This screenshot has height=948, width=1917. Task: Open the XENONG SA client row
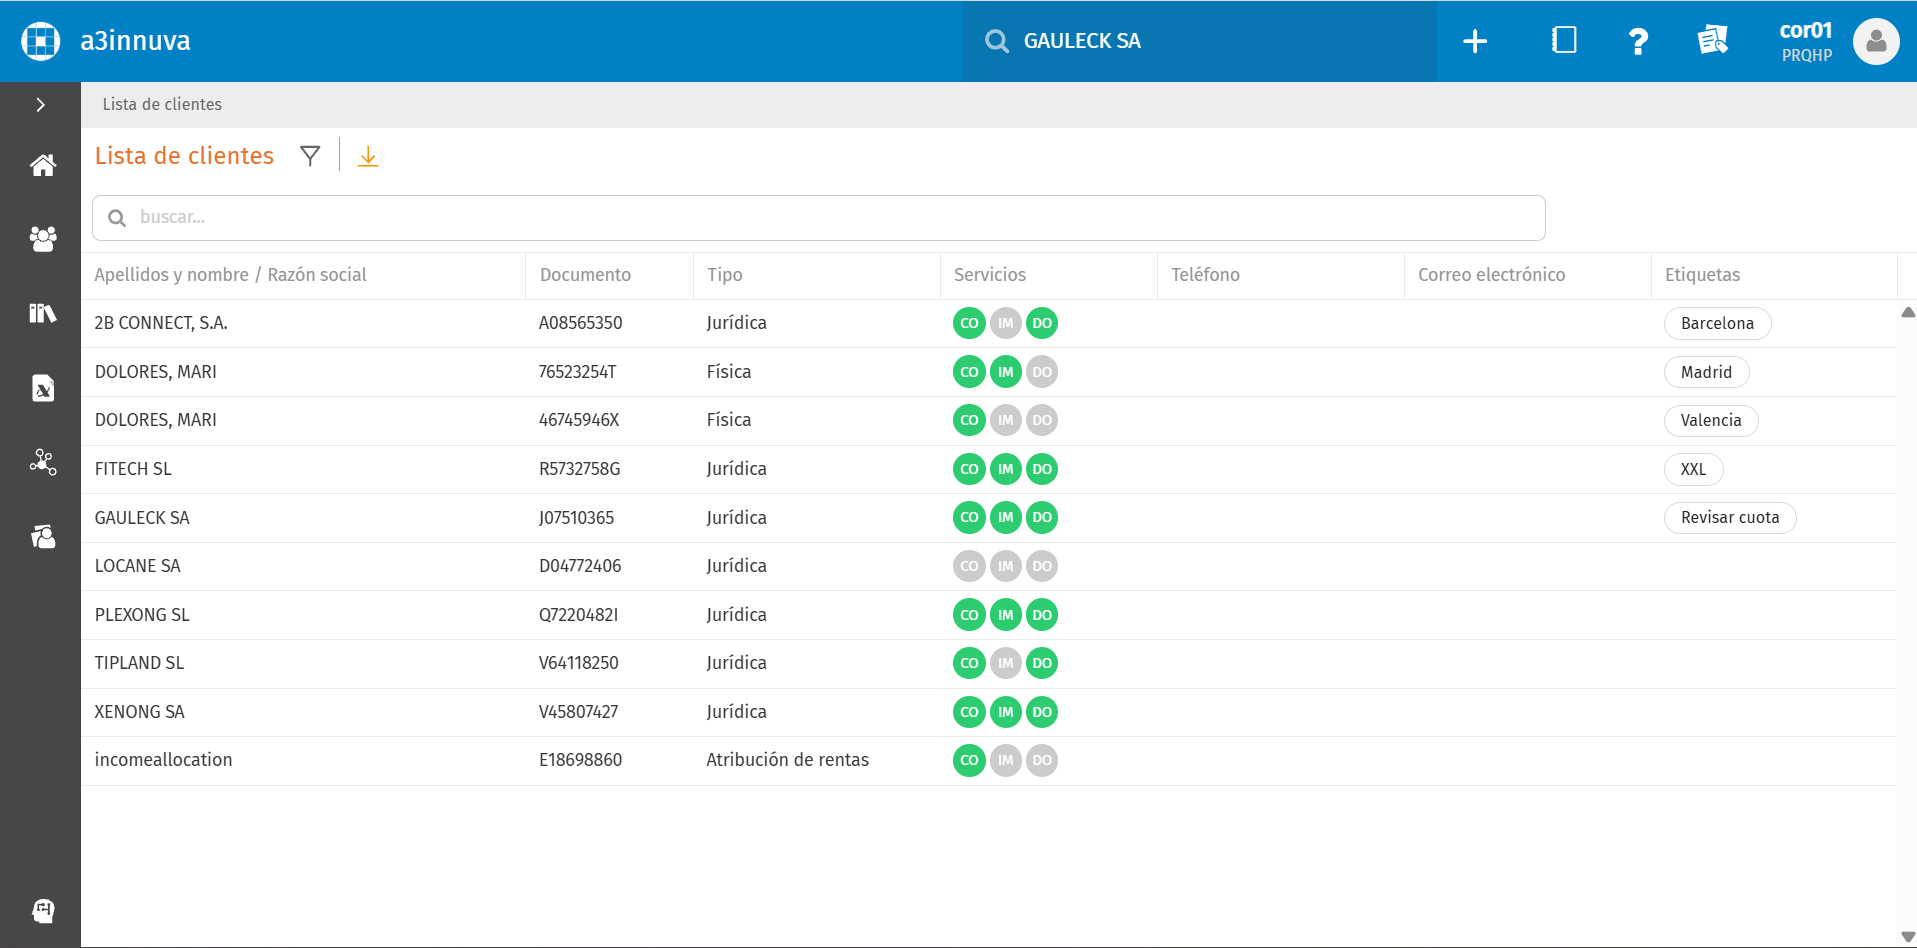click(989, 712)
